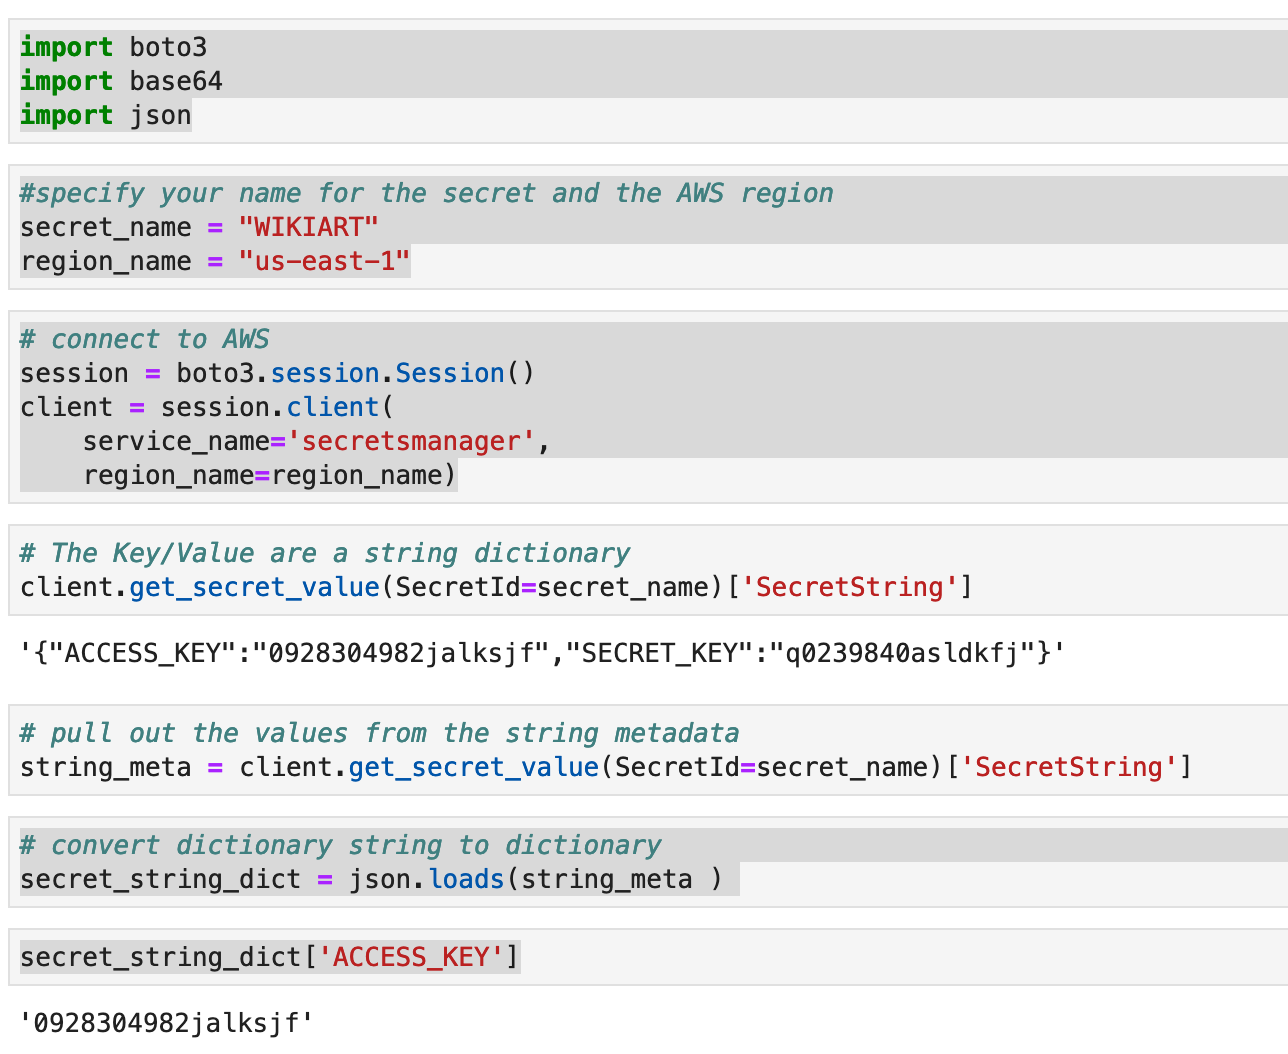Click the json.loads(string_meta) line

tap(371, 879)
